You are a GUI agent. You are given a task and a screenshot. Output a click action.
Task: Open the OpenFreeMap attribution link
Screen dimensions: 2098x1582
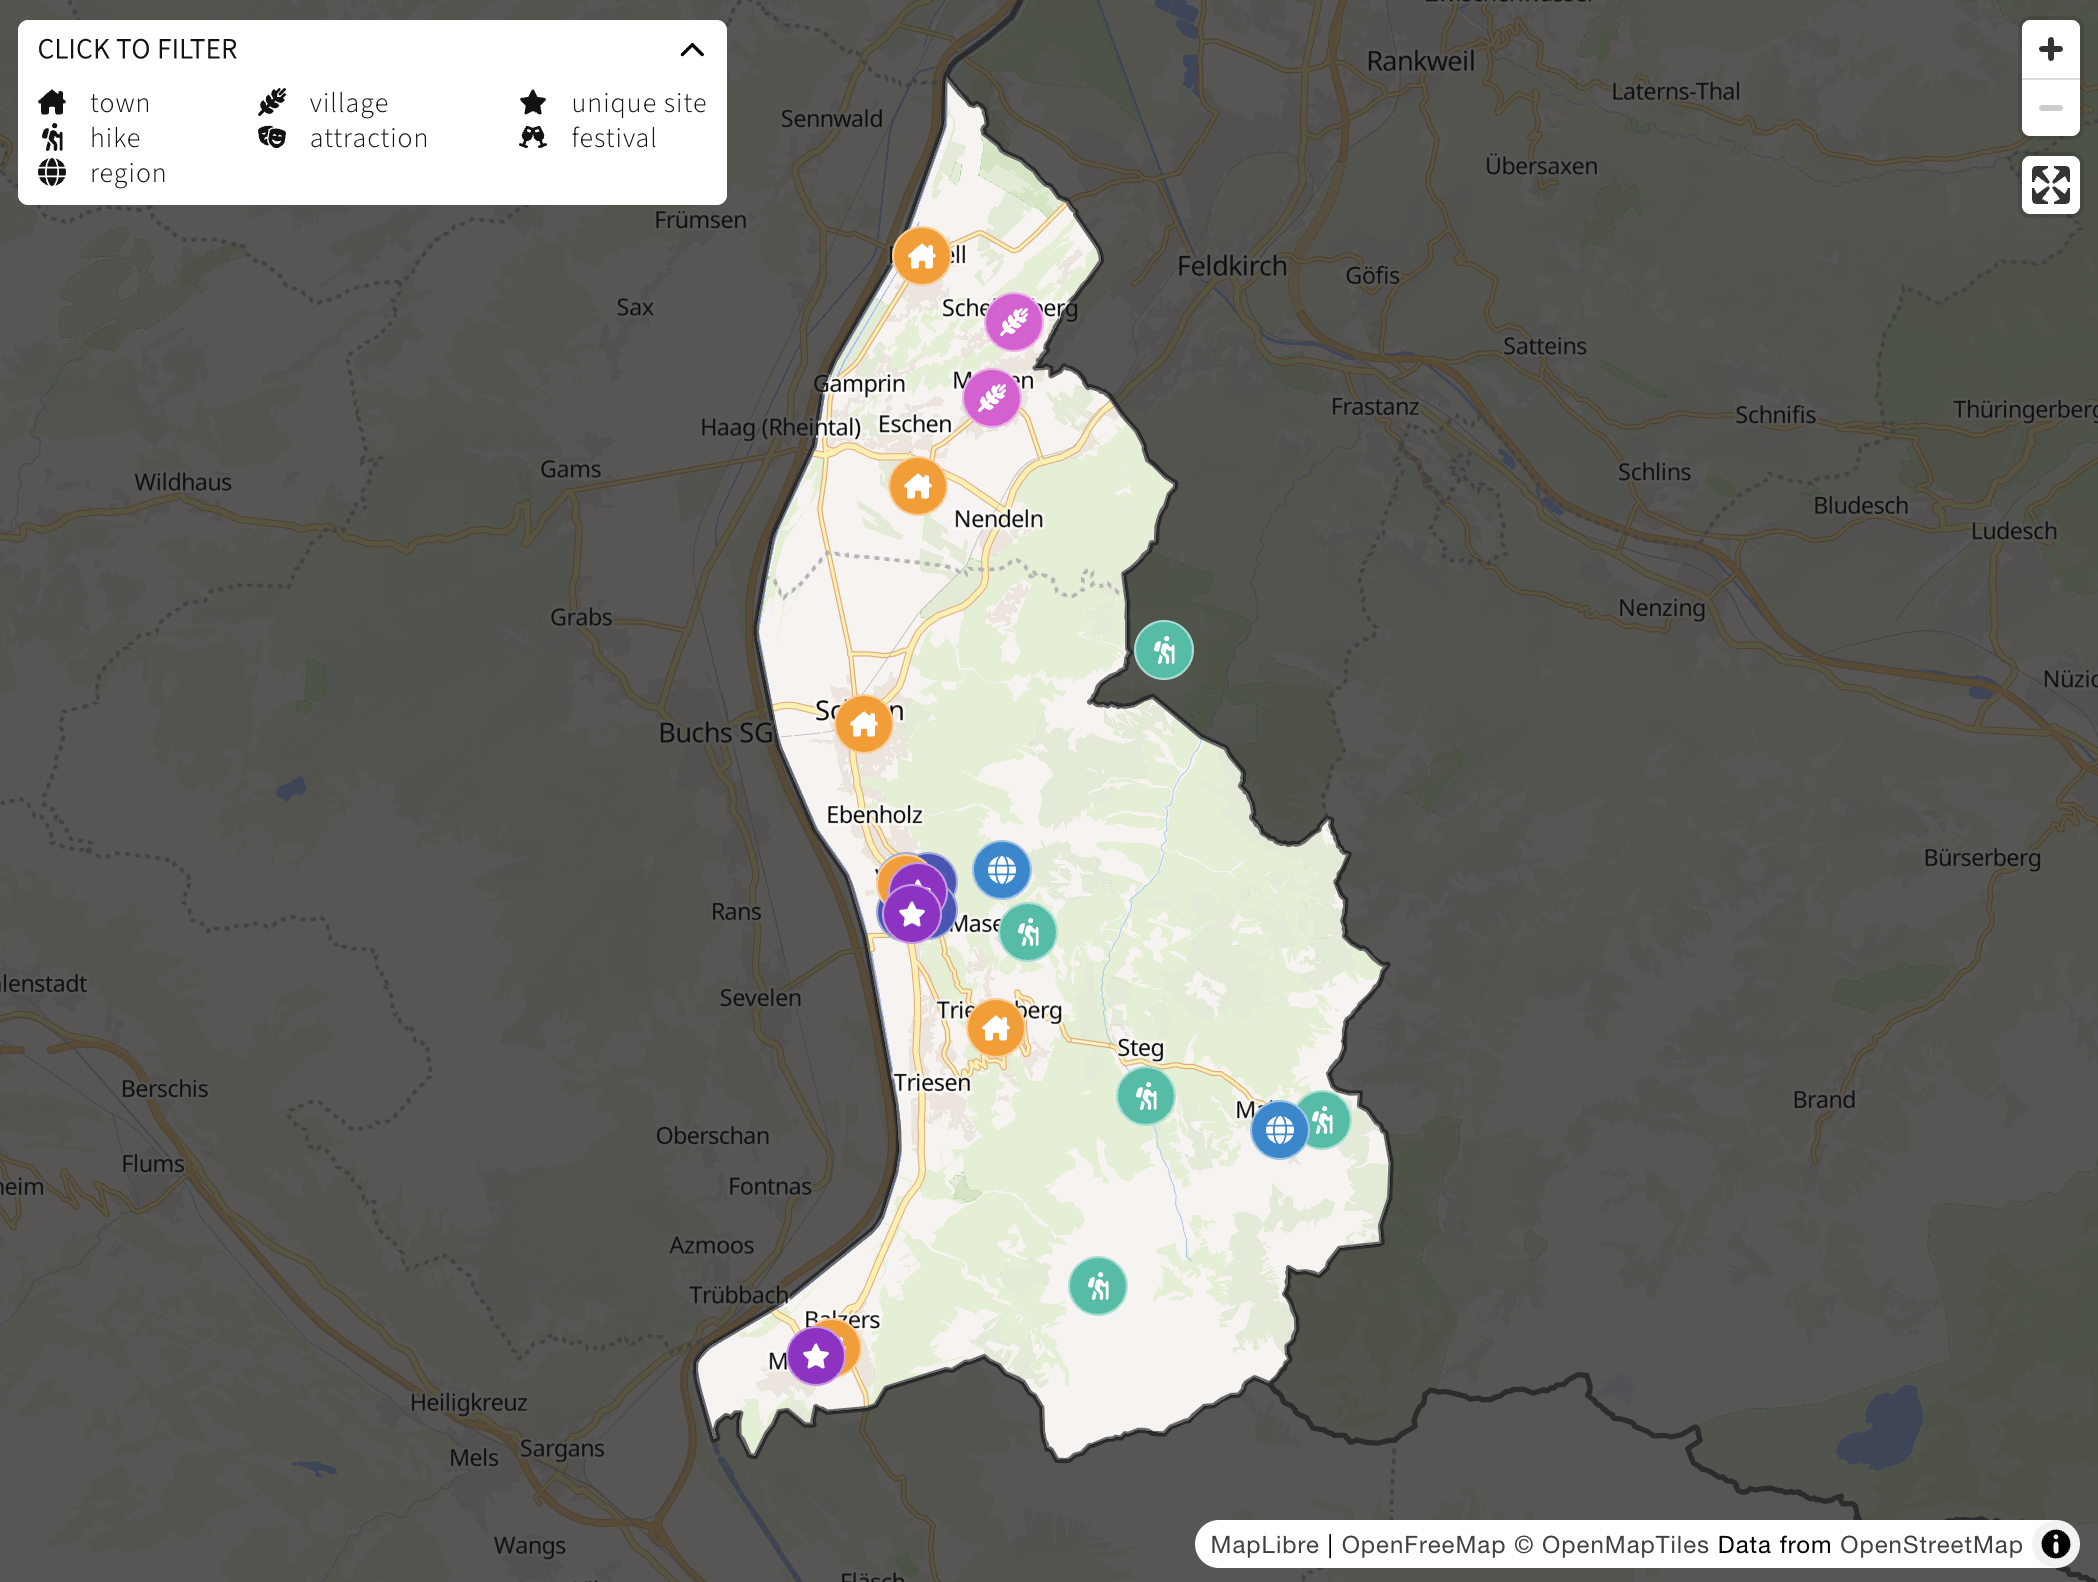(x=1422, y=1545)
